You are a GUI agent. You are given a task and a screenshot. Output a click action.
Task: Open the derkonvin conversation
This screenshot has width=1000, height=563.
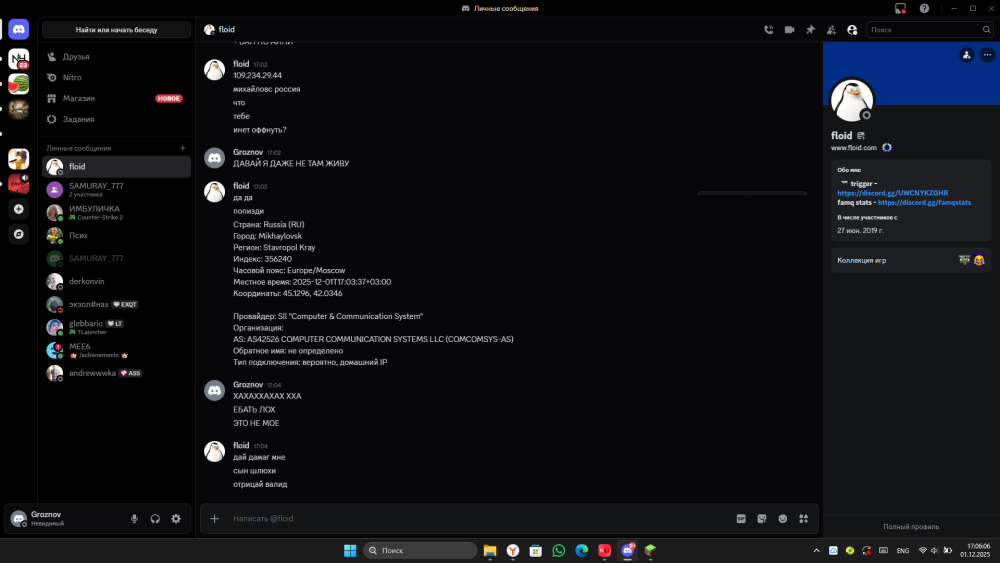116,281
